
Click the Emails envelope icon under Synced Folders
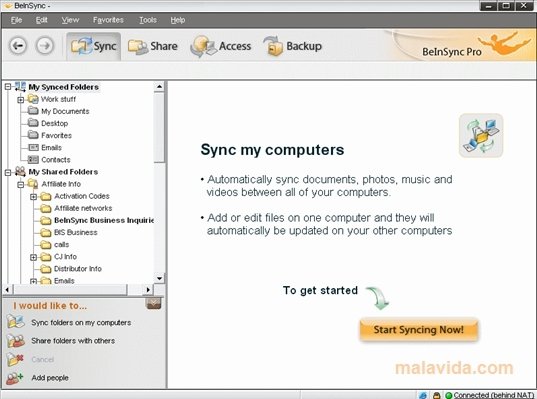(33, 148)
